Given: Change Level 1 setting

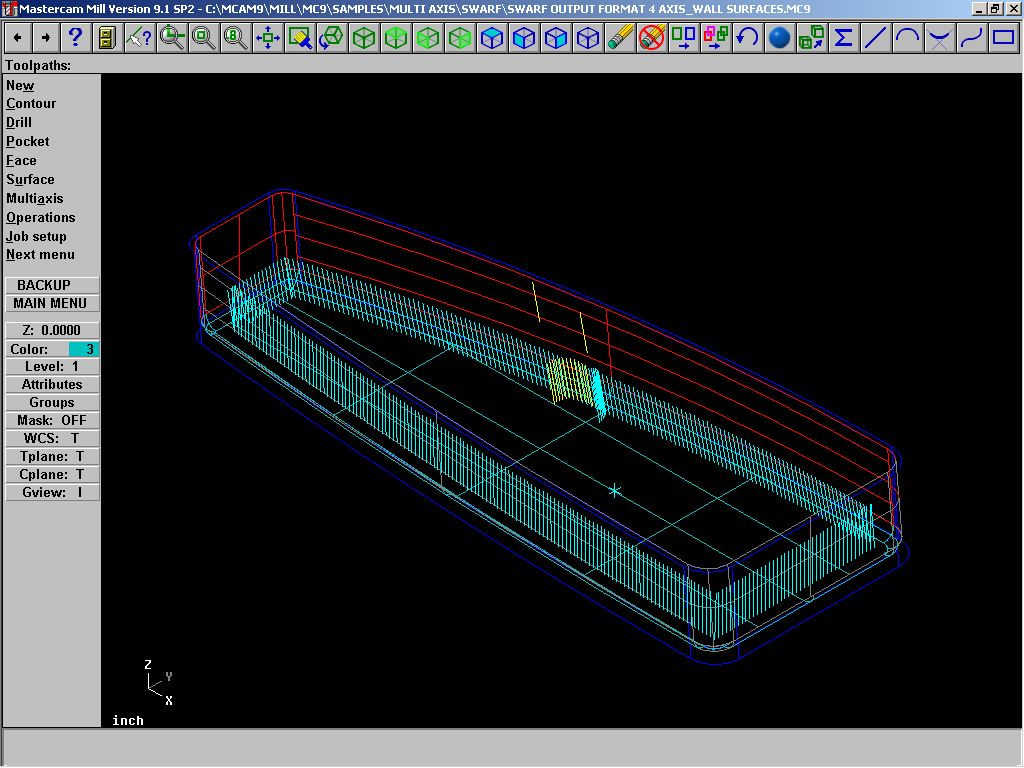Looking at the screenshot, I should [x=52, y=367].
